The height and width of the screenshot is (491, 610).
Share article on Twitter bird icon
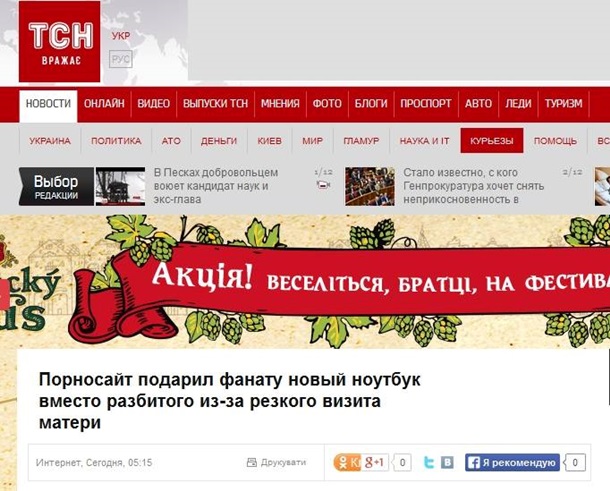[429, 463]
